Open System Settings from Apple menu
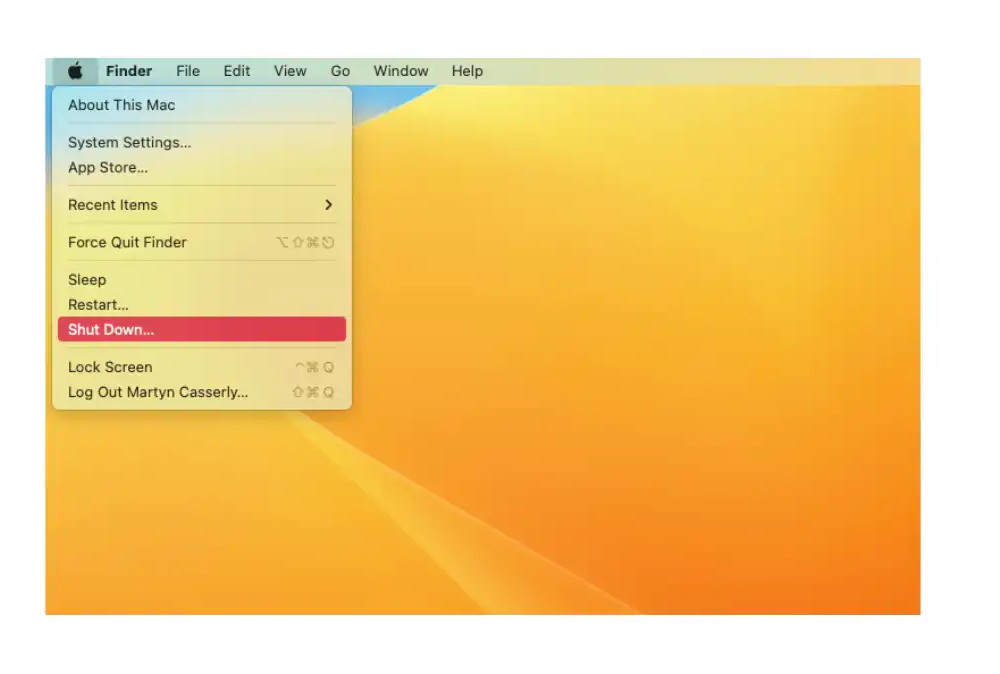1000x674 pixels. (202, 142)
